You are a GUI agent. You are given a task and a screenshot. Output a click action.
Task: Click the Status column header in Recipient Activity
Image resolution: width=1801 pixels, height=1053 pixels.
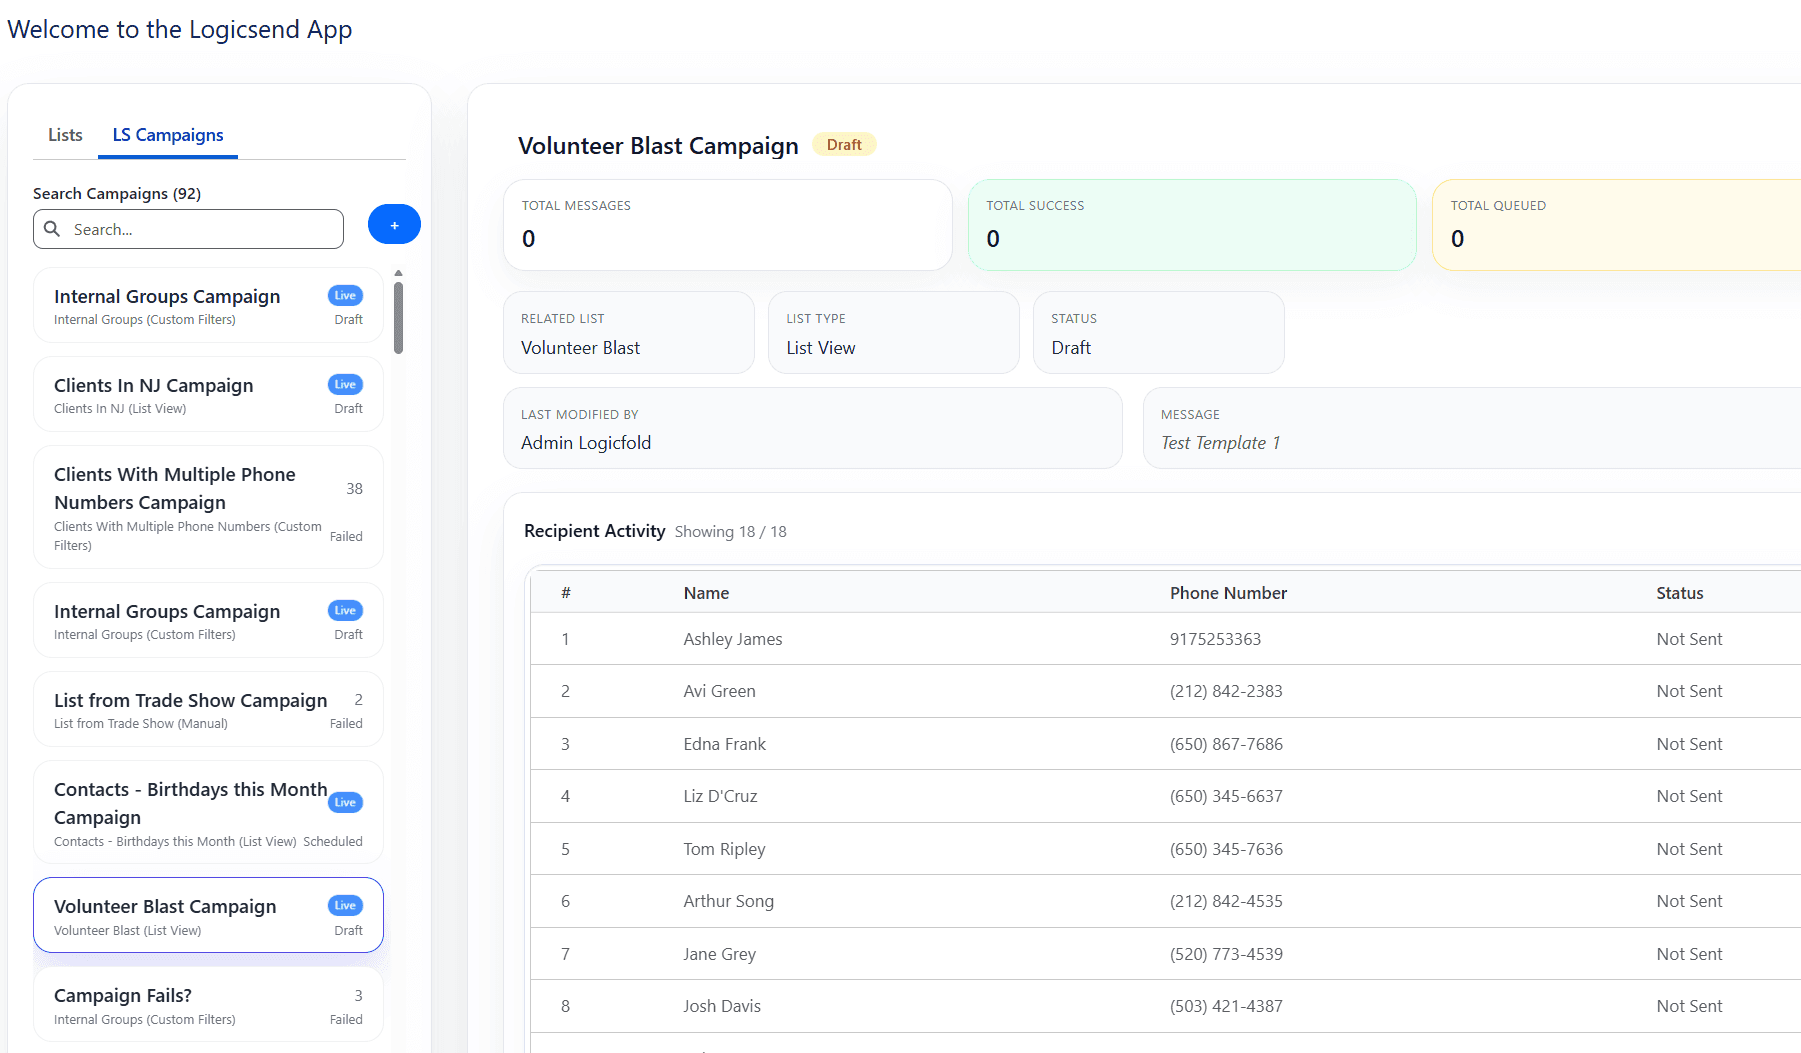[1679, 592]
